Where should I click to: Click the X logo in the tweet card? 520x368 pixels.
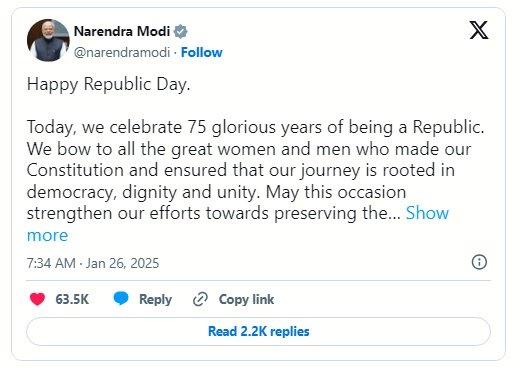pyautogui.click(x=479, y=30)
